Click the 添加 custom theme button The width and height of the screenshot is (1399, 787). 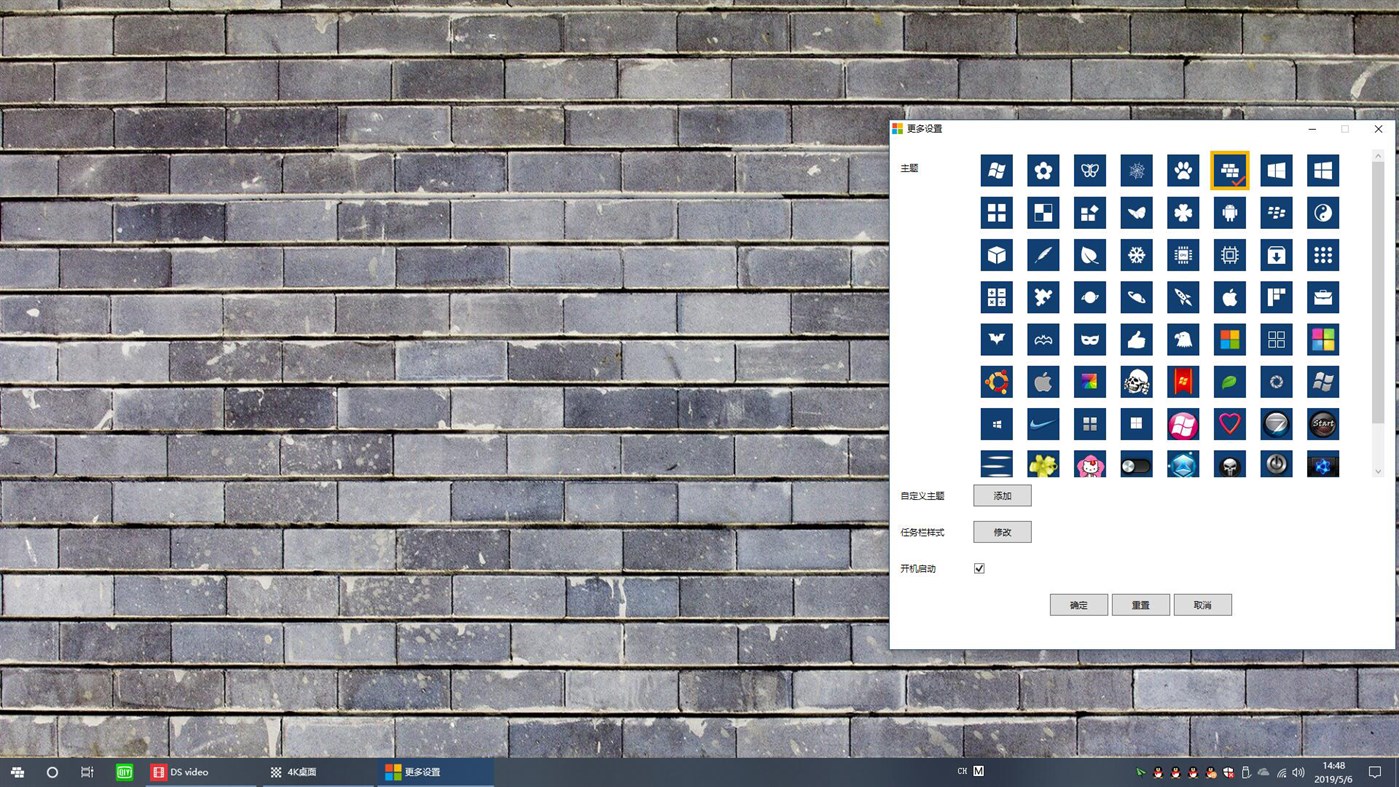pos(1001,495)
